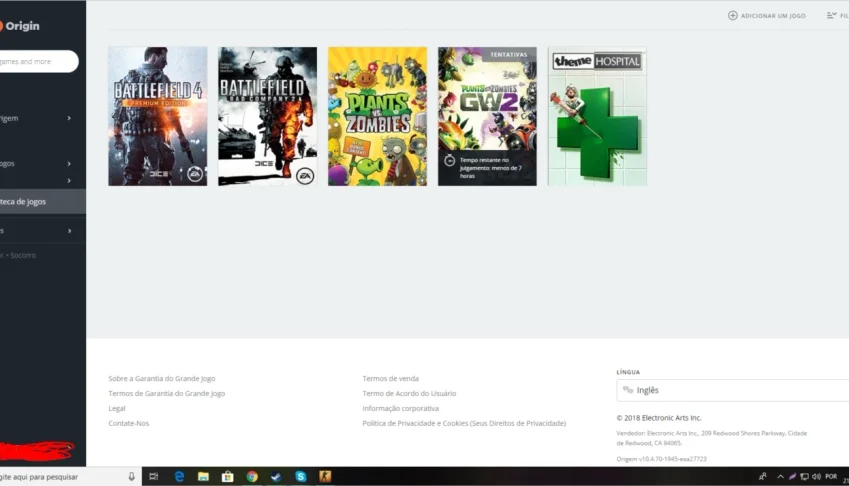Open the Socorro help link in sidebar
This screenshot has height=486, width=849.
(23, 255)
